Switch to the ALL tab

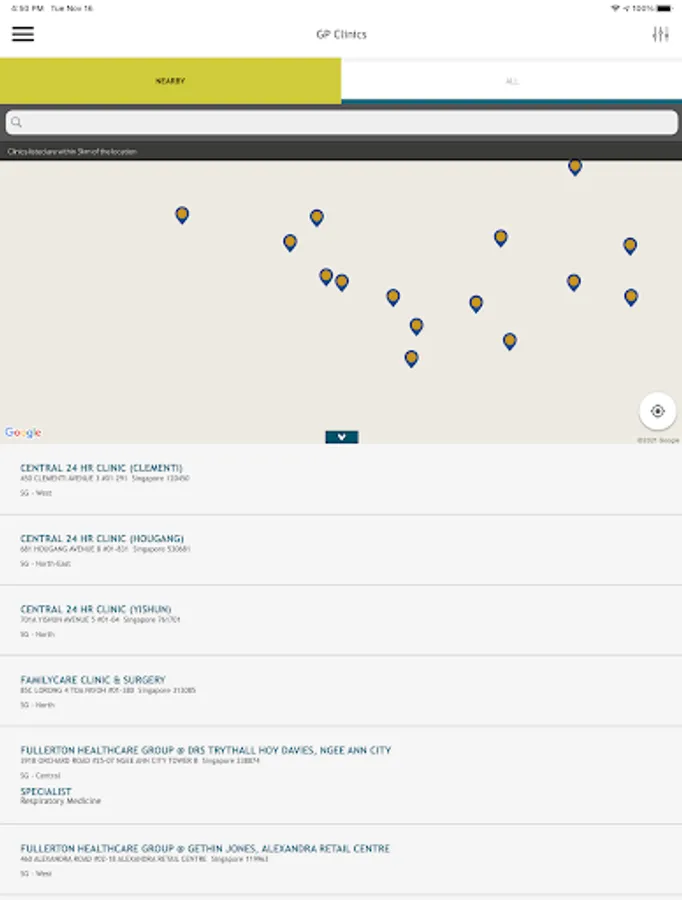pyautogui.click(x=512, y=81)
